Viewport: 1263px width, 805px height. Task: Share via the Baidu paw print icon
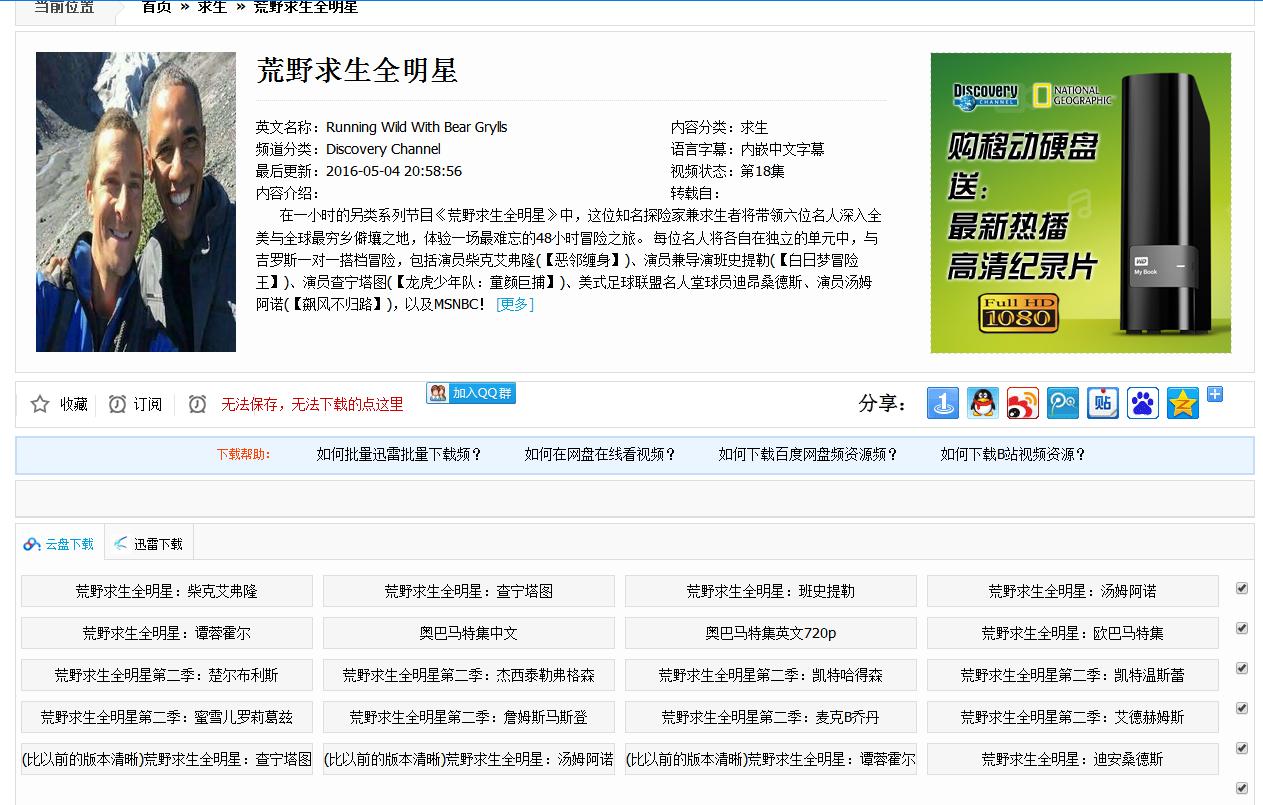click(x=1142, y=402)
